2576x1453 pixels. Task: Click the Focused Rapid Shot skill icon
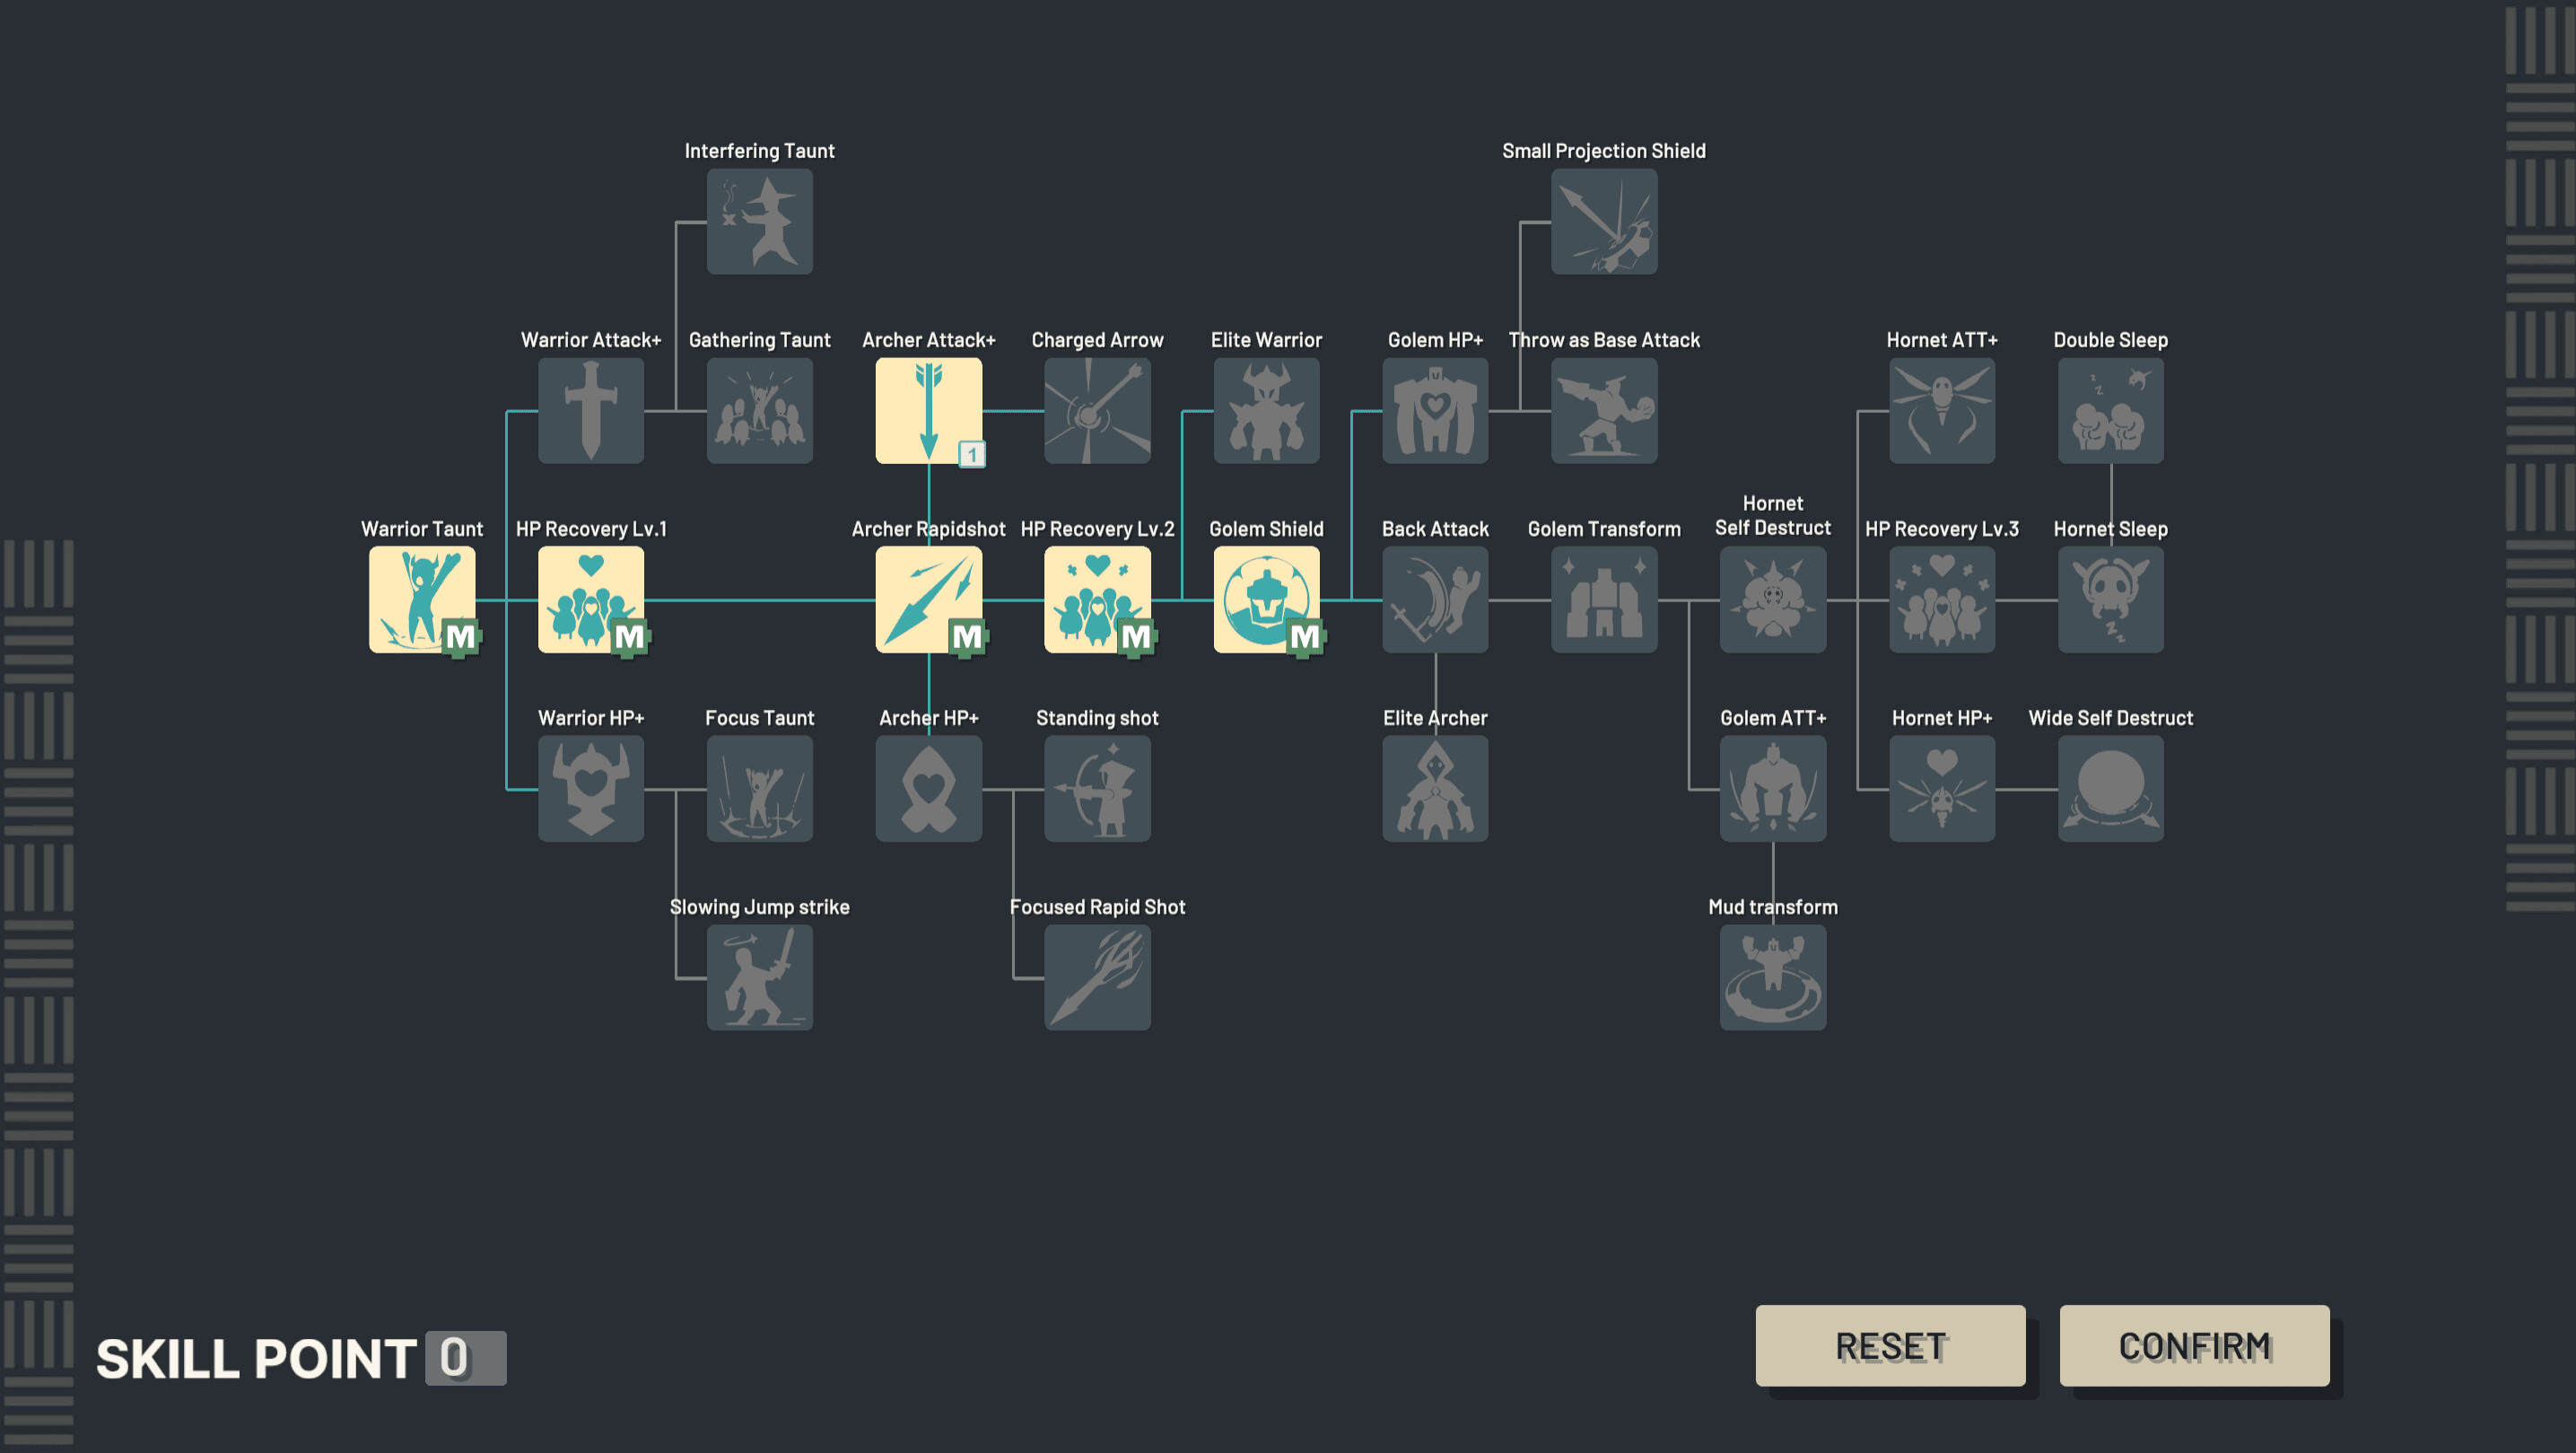pos(1096,977)
